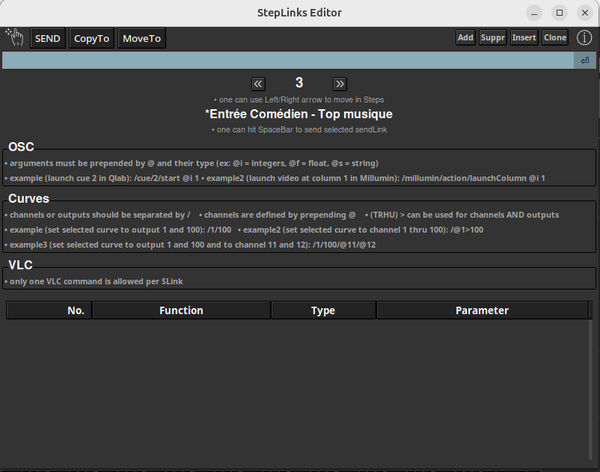Click the return arrow icon beside the input bar

point(584,61)
